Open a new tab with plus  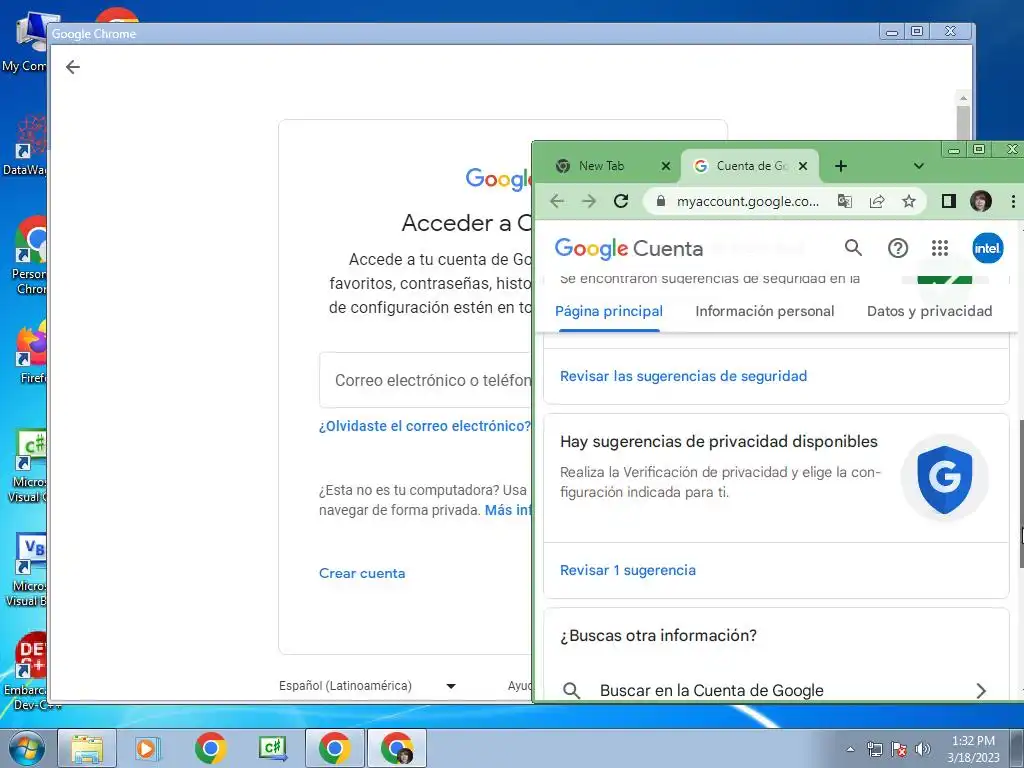[x=841, y=166]
